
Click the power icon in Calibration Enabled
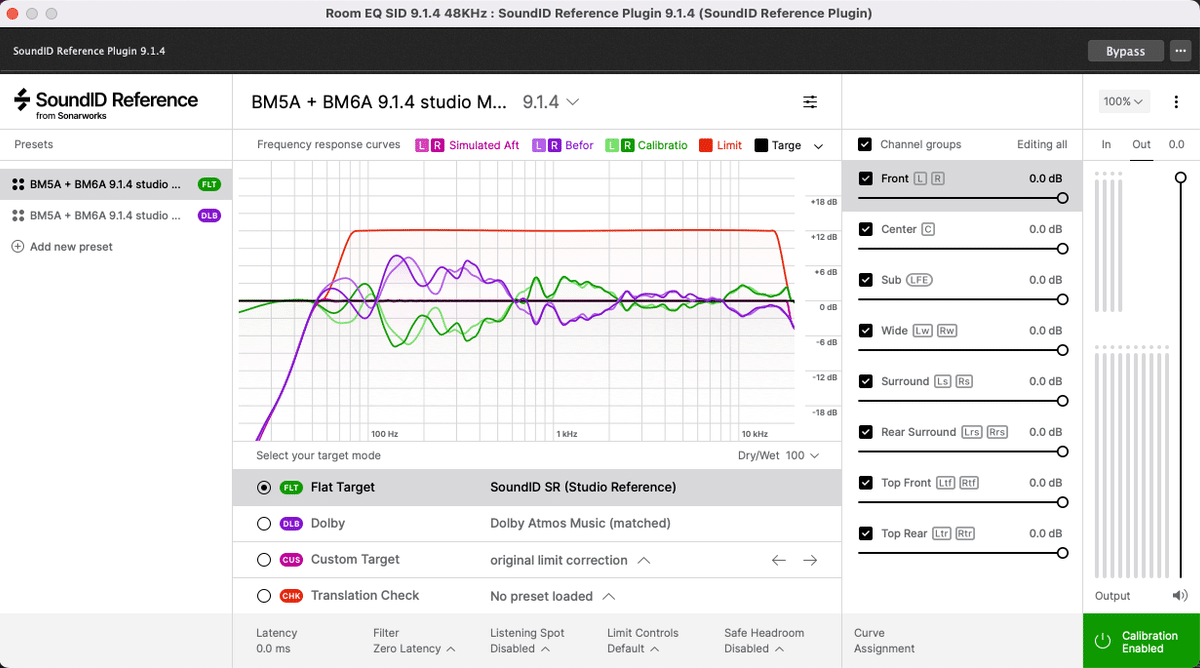(1102, 641)
